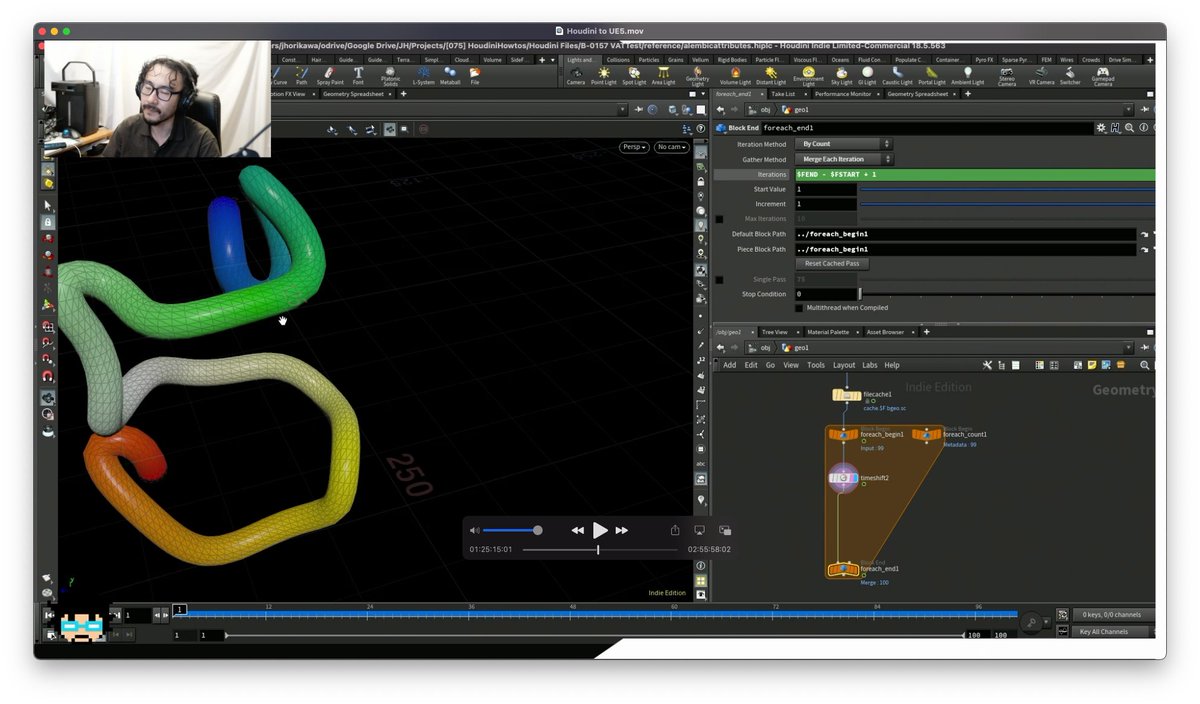Select the Spray Paint shelf tool

[330, 75]
